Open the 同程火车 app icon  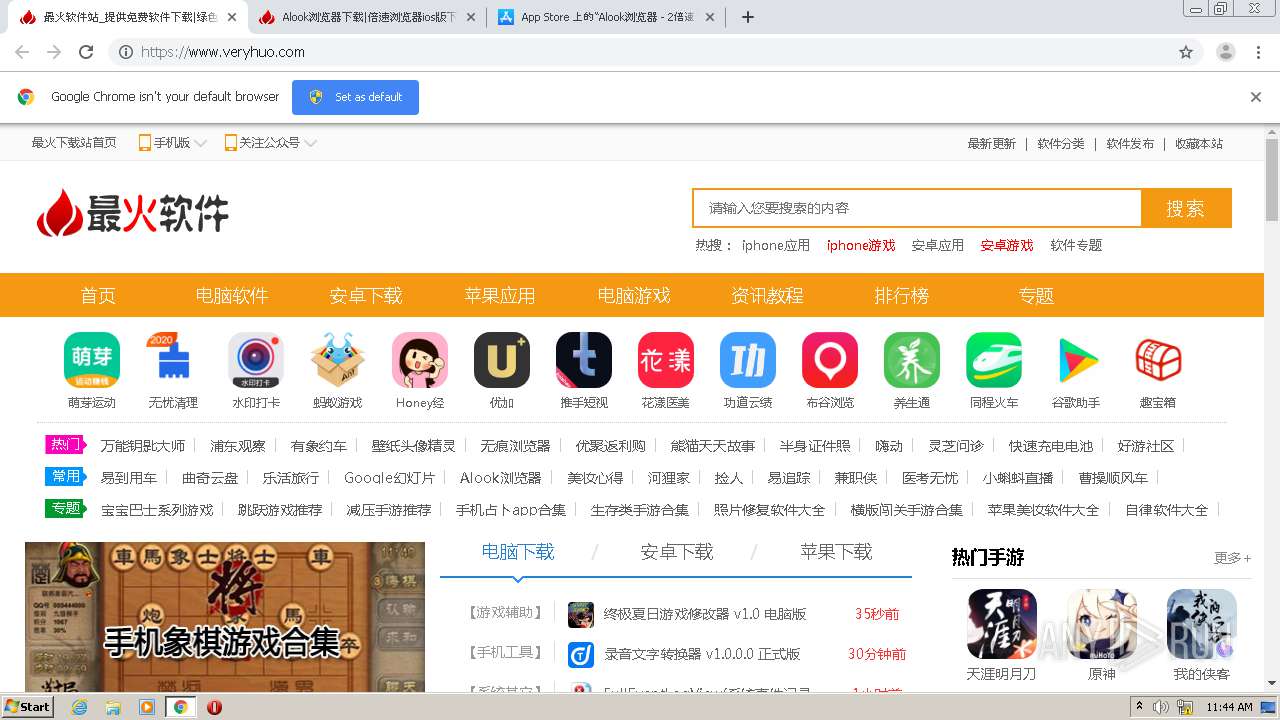[994, 360]
